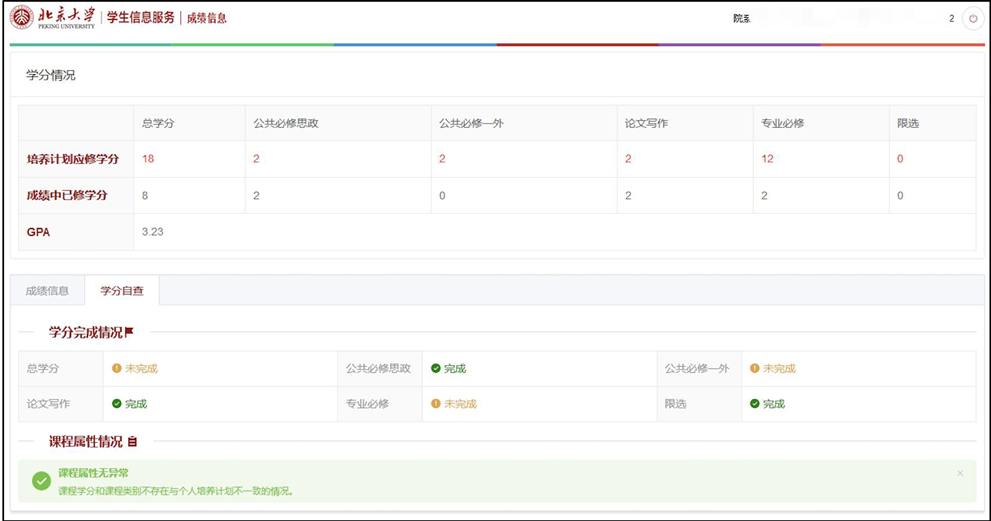
Task: Click the required total credits value 18
Action: pyautogui.click(x=148, y=159)
